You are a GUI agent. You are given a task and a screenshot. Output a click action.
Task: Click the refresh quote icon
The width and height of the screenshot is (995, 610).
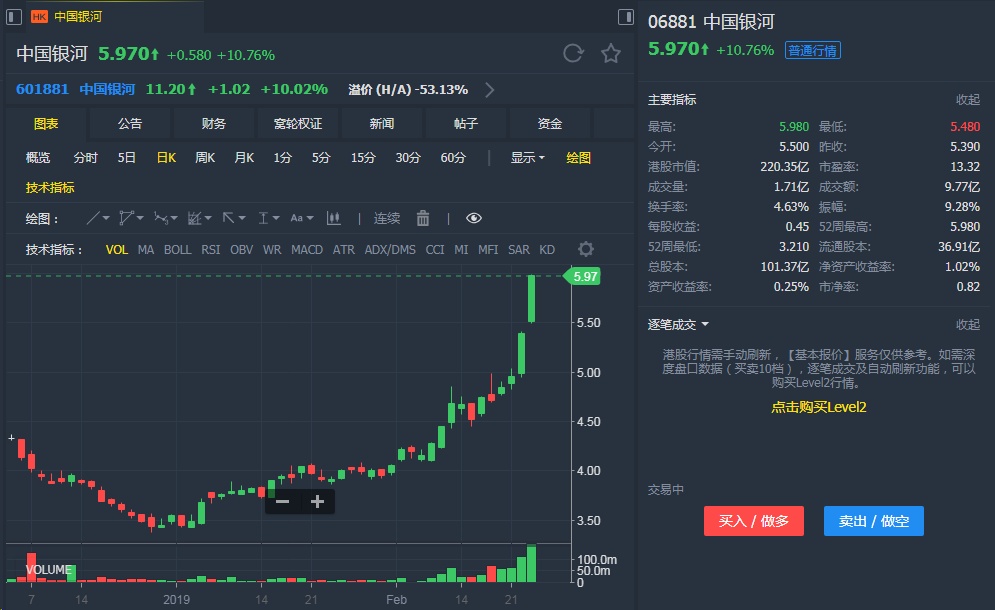[573, 53]
